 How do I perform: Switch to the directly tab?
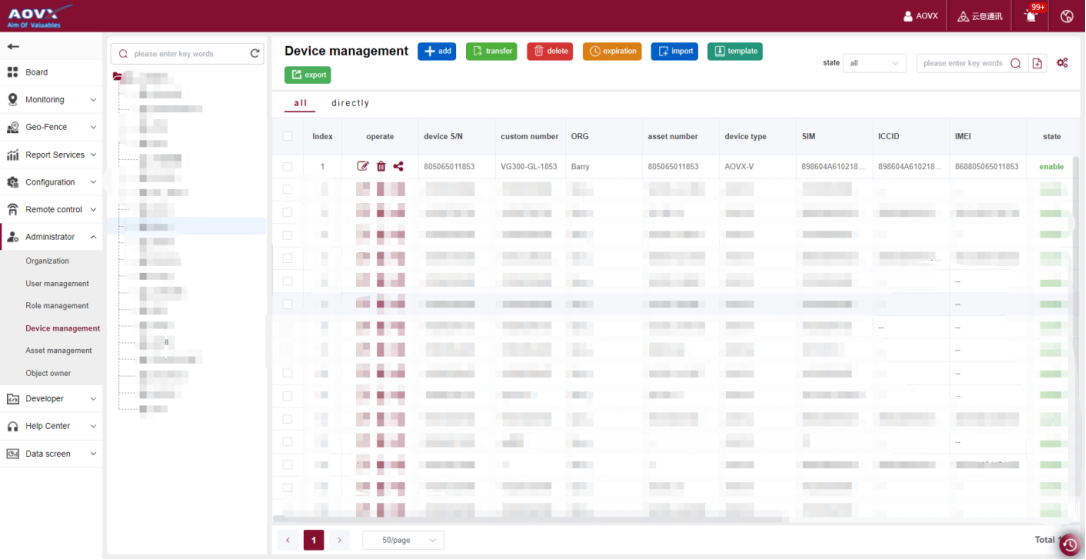coord(350,103)
